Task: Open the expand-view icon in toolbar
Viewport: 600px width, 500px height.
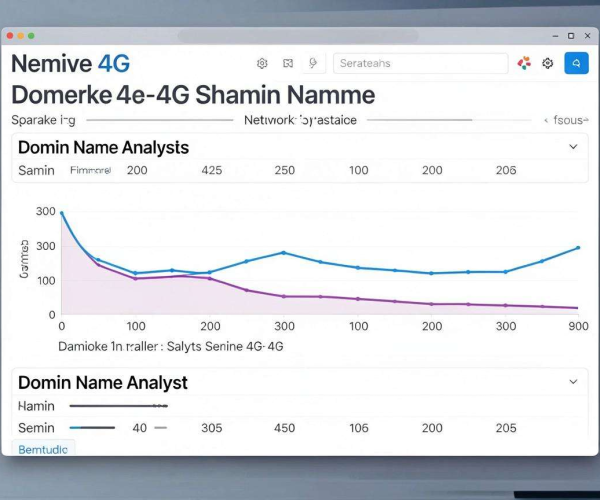Action: pyautogui.click(x=288, y=63)
